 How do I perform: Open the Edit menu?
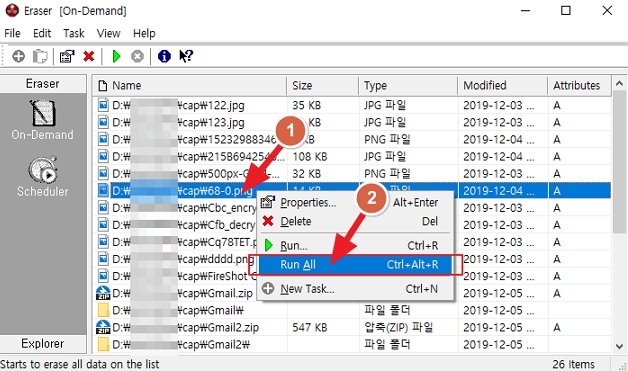tap(42, 33)
